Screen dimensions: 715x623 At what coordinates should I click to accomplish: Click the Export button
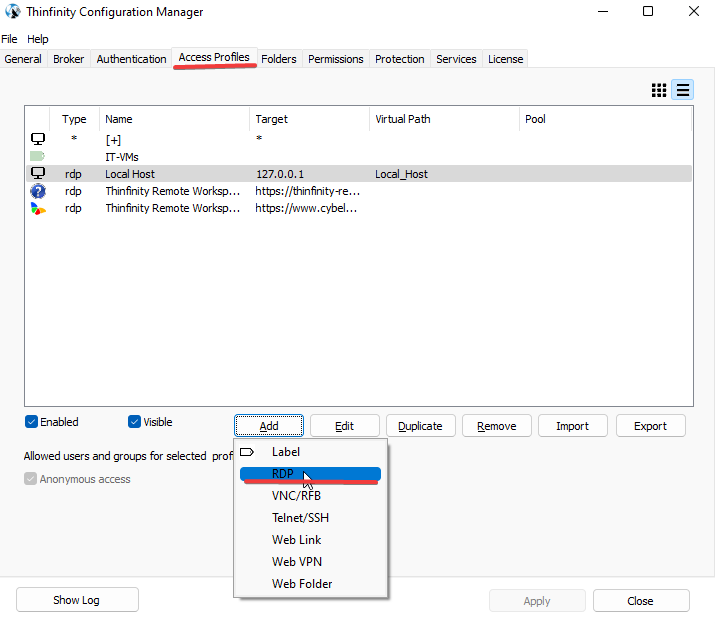tap(651, 426)
